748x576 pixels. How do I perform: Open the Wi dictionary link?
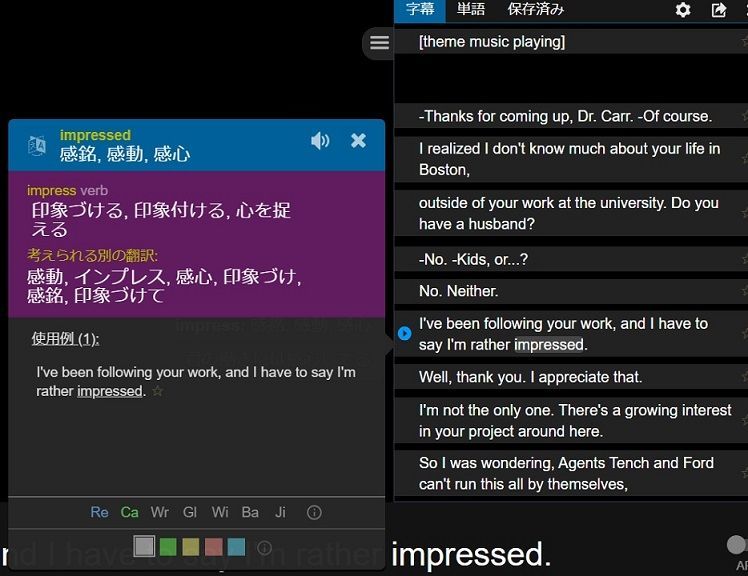(220, 512)
